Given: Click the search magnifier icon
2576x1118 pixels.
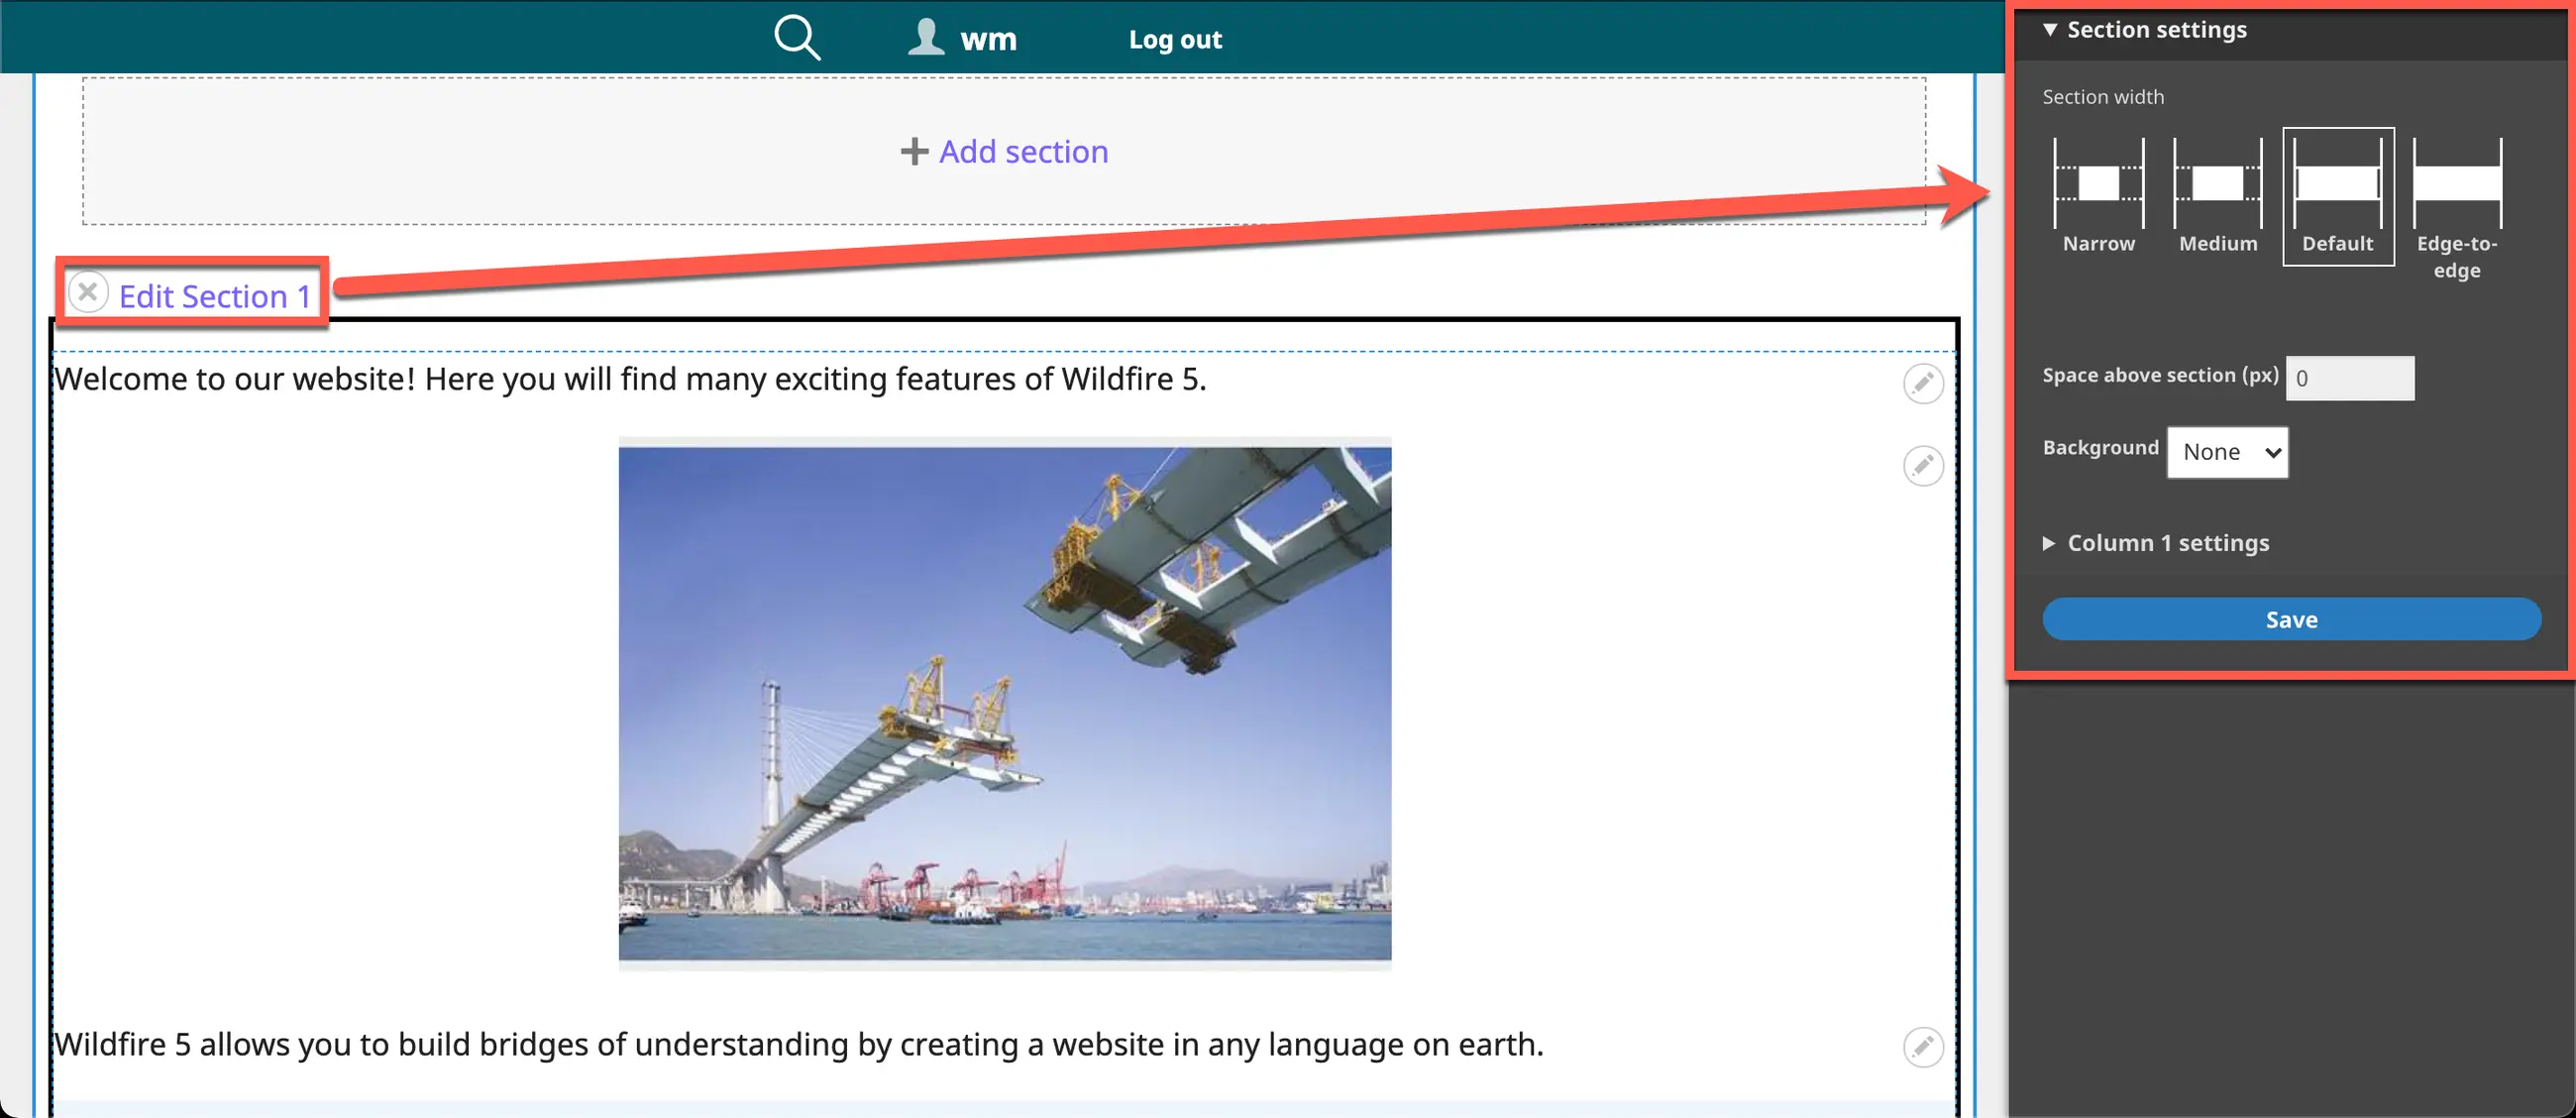Looking at the screenshot, I should 797,38.
